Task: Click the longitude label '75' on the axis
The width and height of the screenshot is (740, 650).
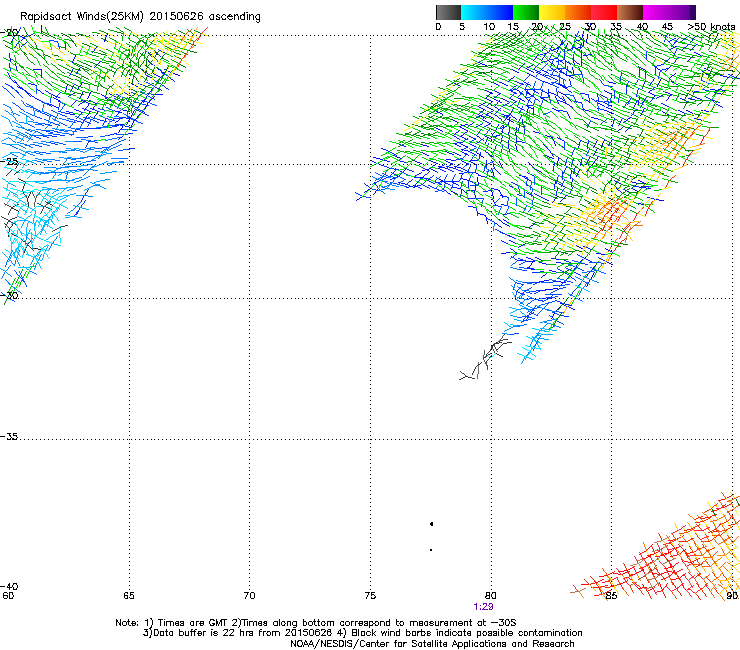Action: click(x=370, y=596)
